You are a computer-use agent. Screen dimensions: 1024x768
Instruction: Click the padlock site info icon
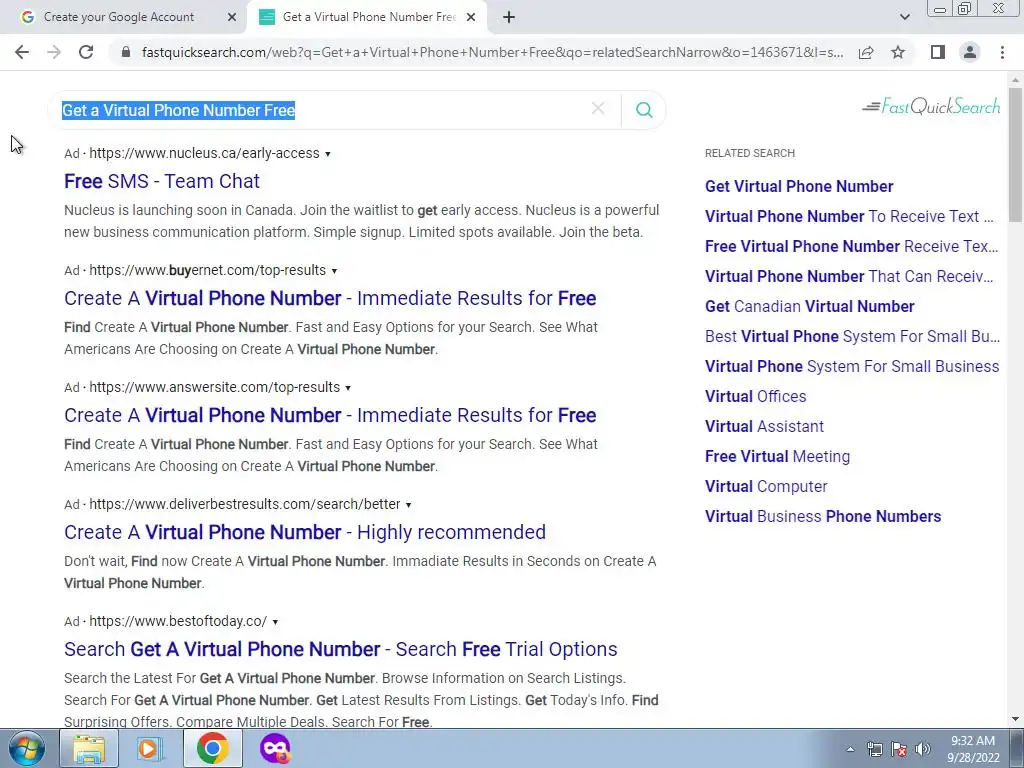[126, 52]
